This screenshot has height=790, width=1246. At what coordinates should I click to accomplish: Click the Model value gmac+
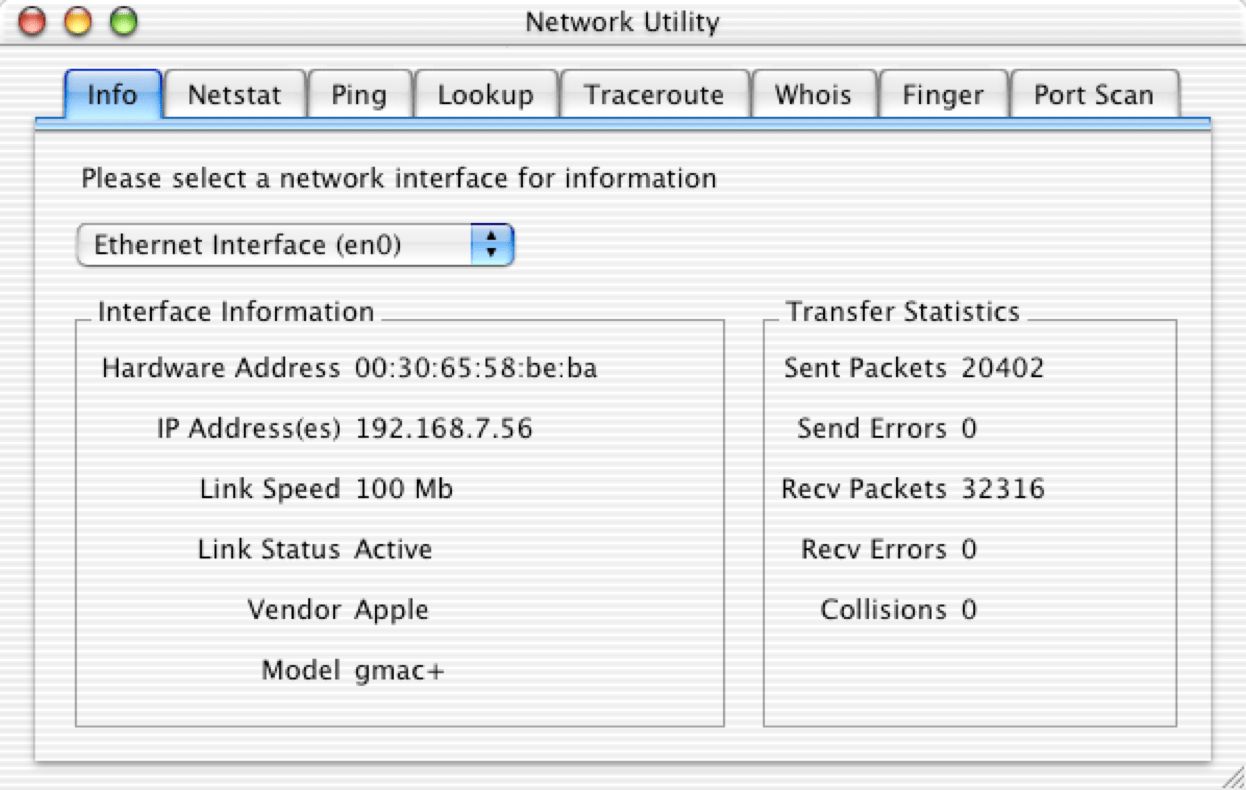pos(399,670)
